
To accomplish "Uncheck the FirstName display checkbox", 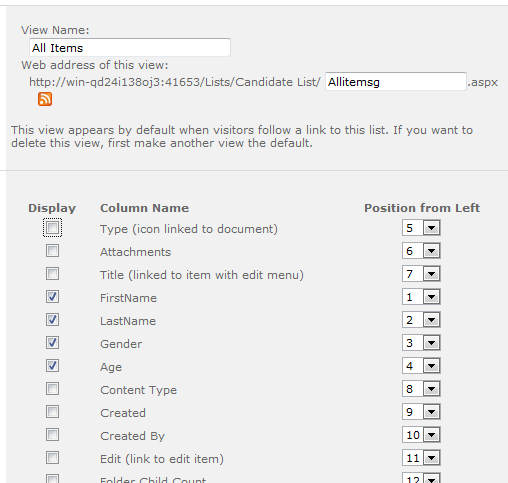I will click(x=52, y=297).
